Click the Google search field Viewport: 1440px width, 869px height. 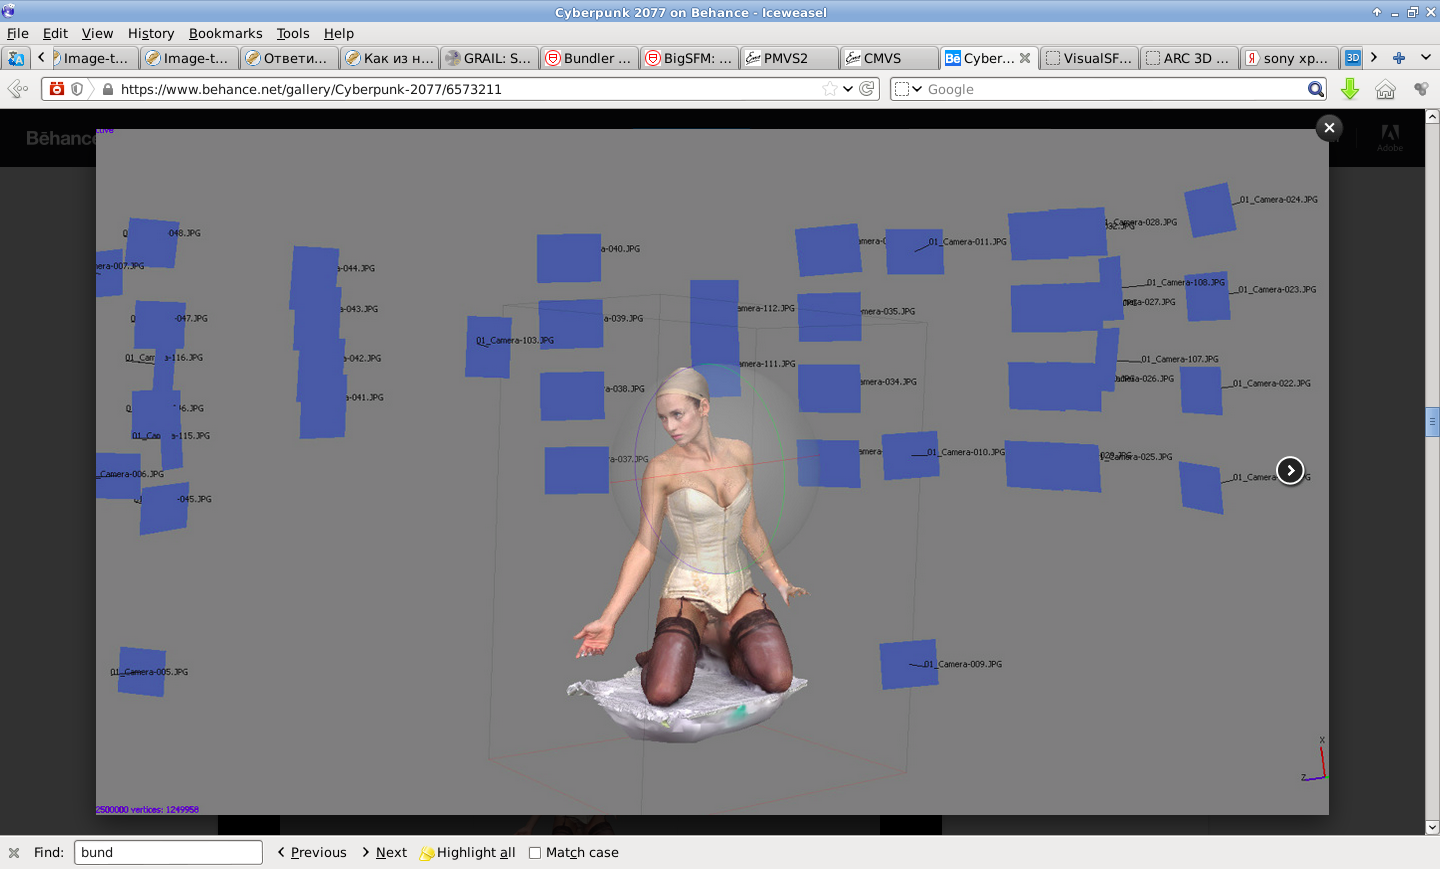[1115, 89]
